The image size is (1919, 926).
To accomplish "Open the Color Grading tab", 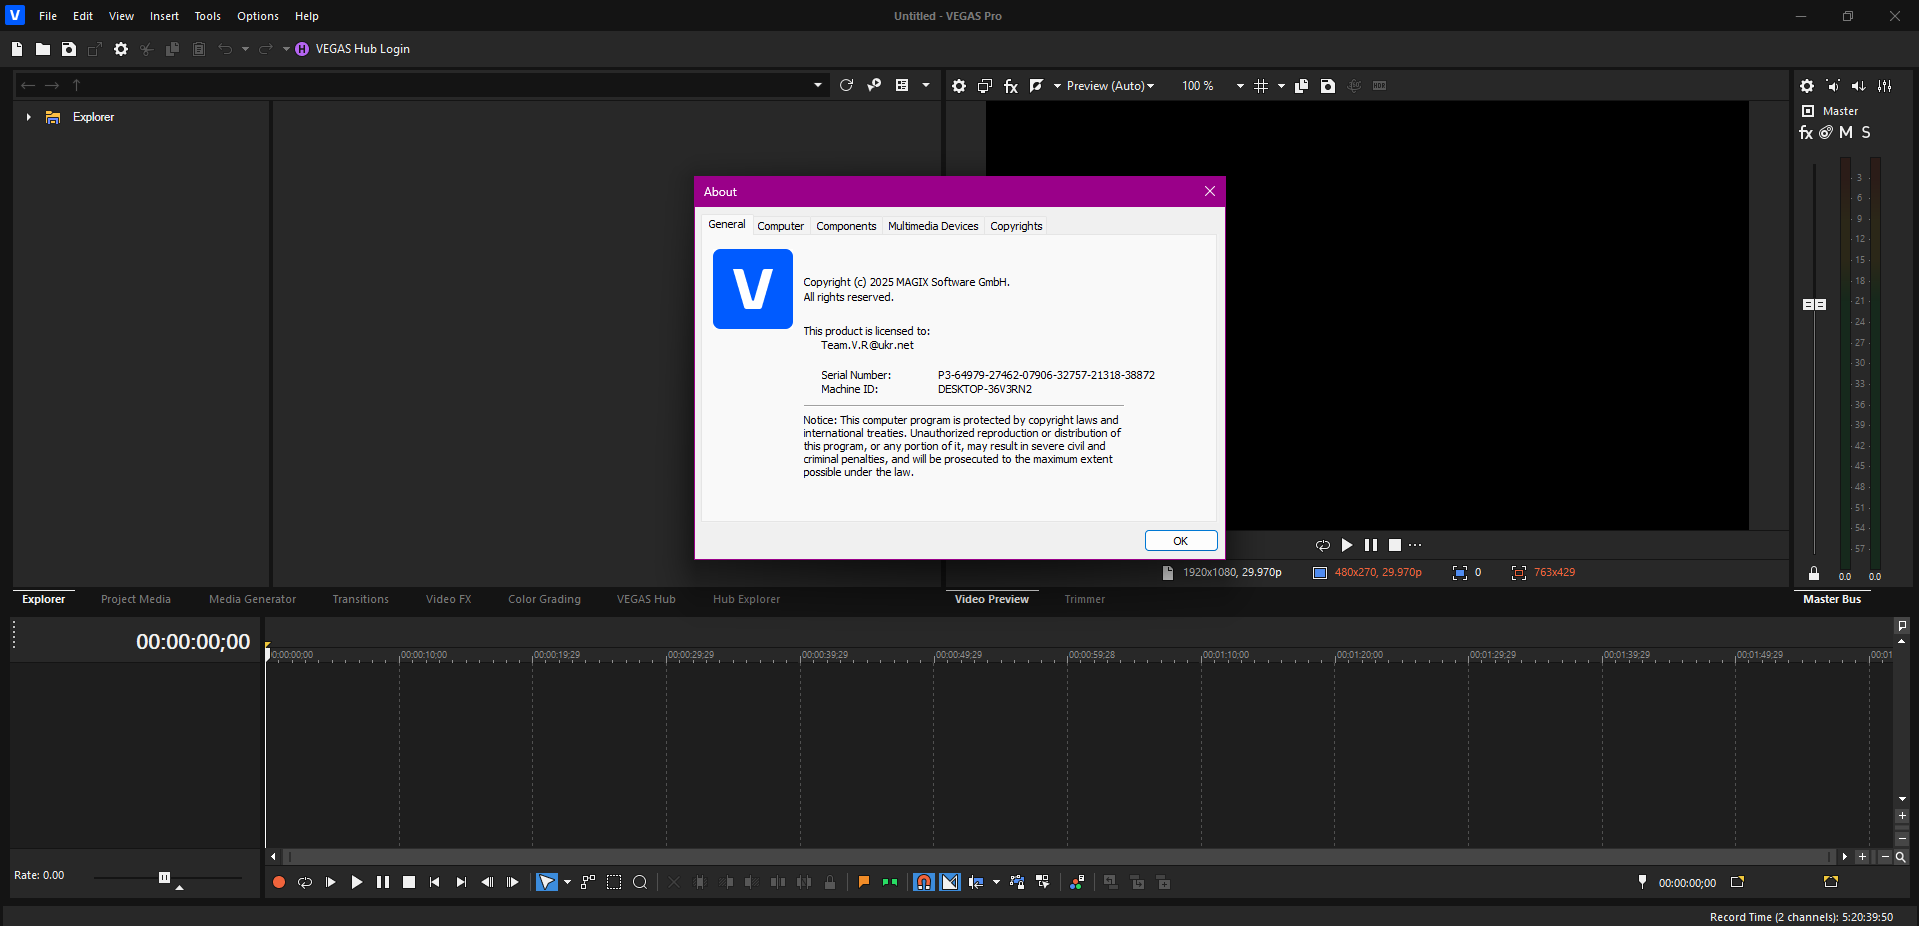I will (544, 599).
